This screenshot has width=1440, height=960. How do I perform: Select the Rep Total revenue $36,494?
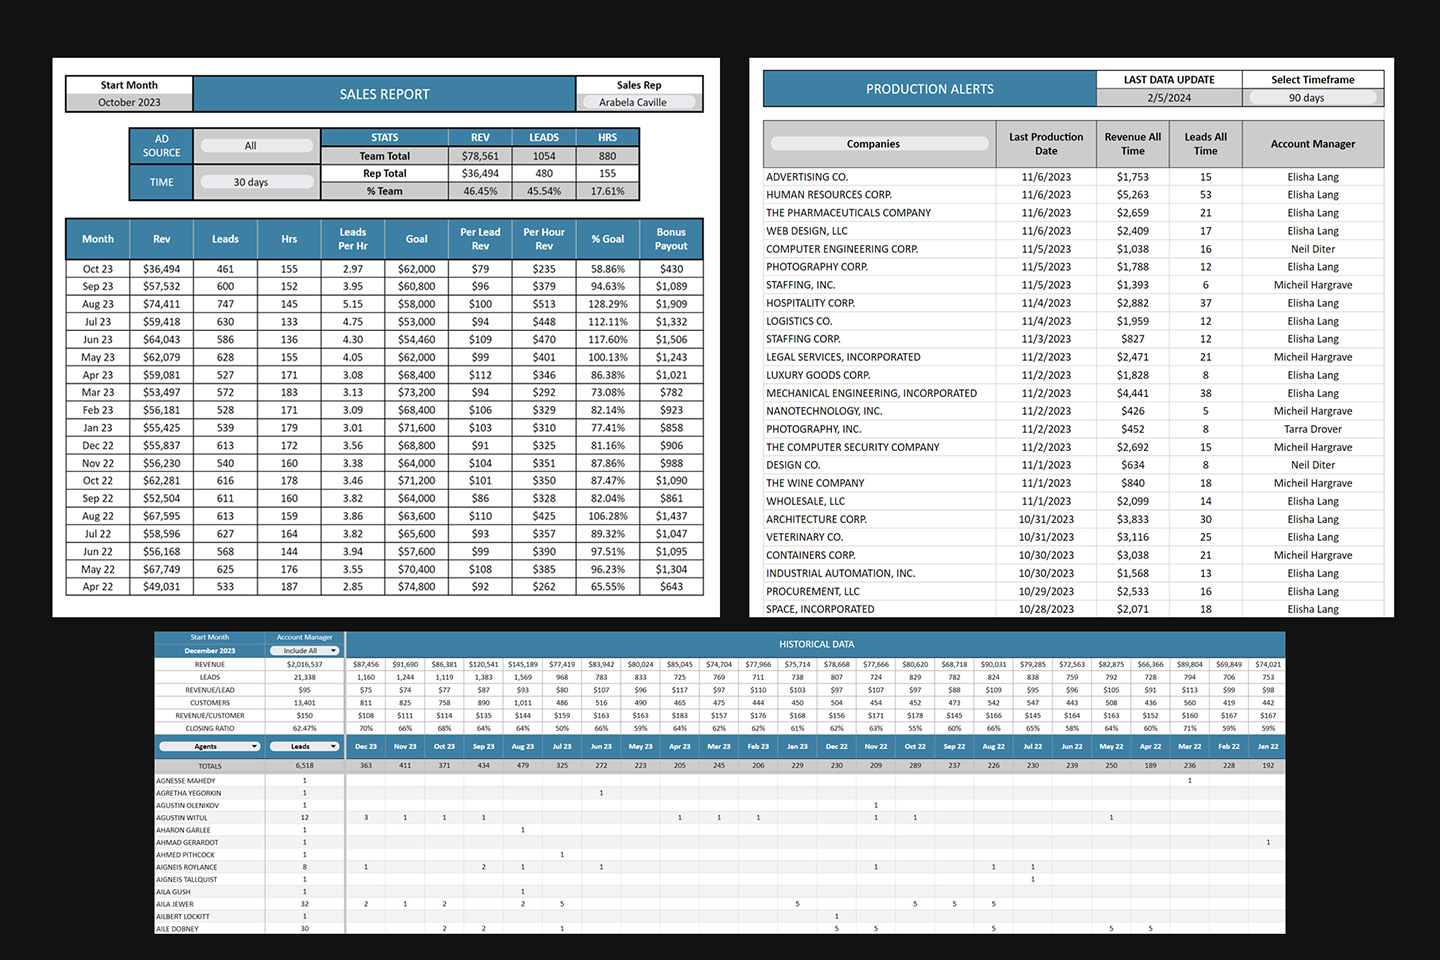(x=480, y=173)
